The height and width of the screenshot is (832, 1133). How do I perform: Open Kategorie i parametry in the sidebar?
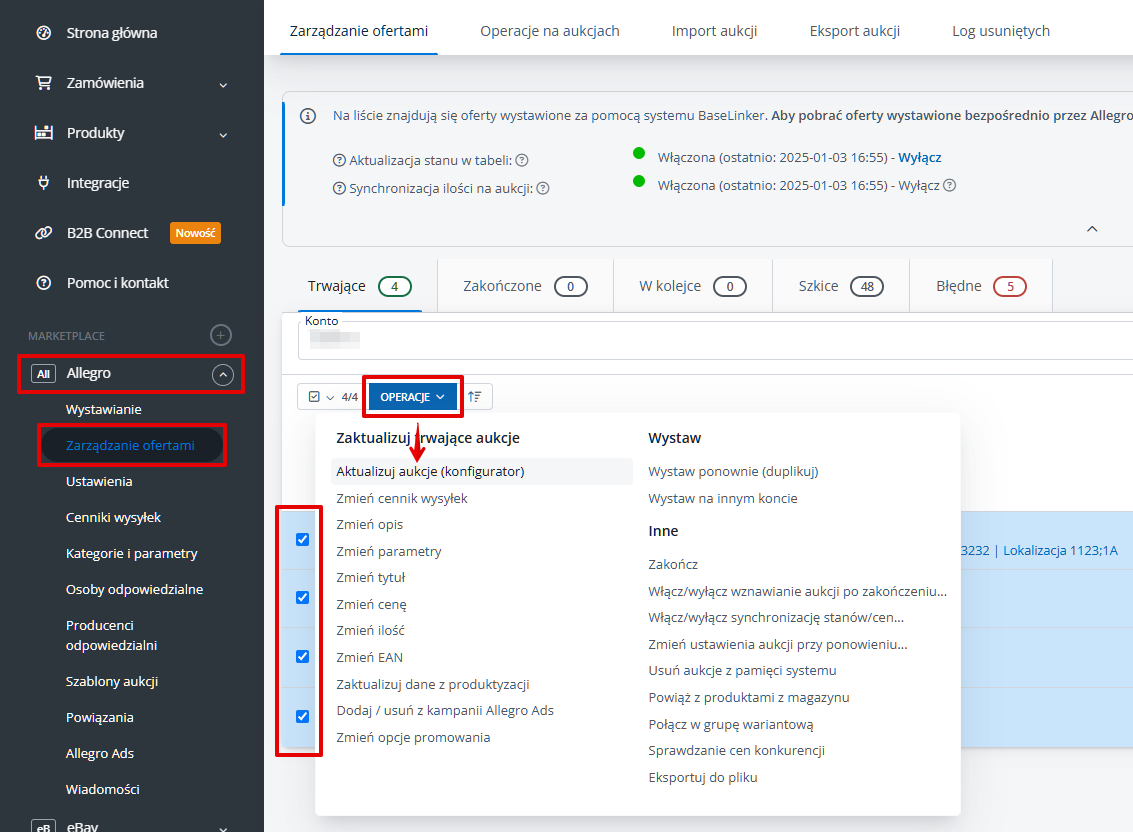pyautogui.click(x=132, y=554)
